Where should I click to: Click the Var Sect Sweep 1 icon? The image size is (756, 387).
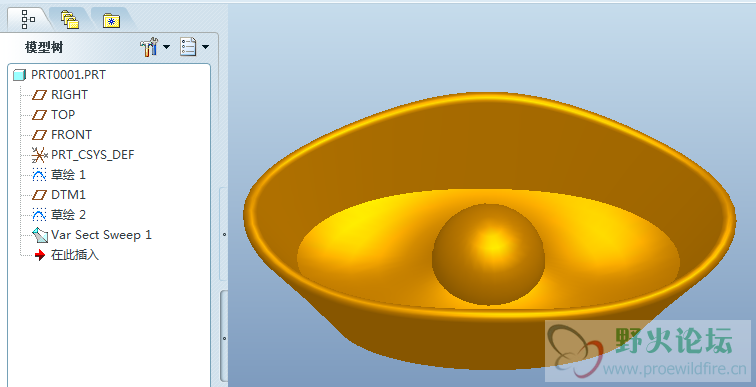tap(40, 235)
